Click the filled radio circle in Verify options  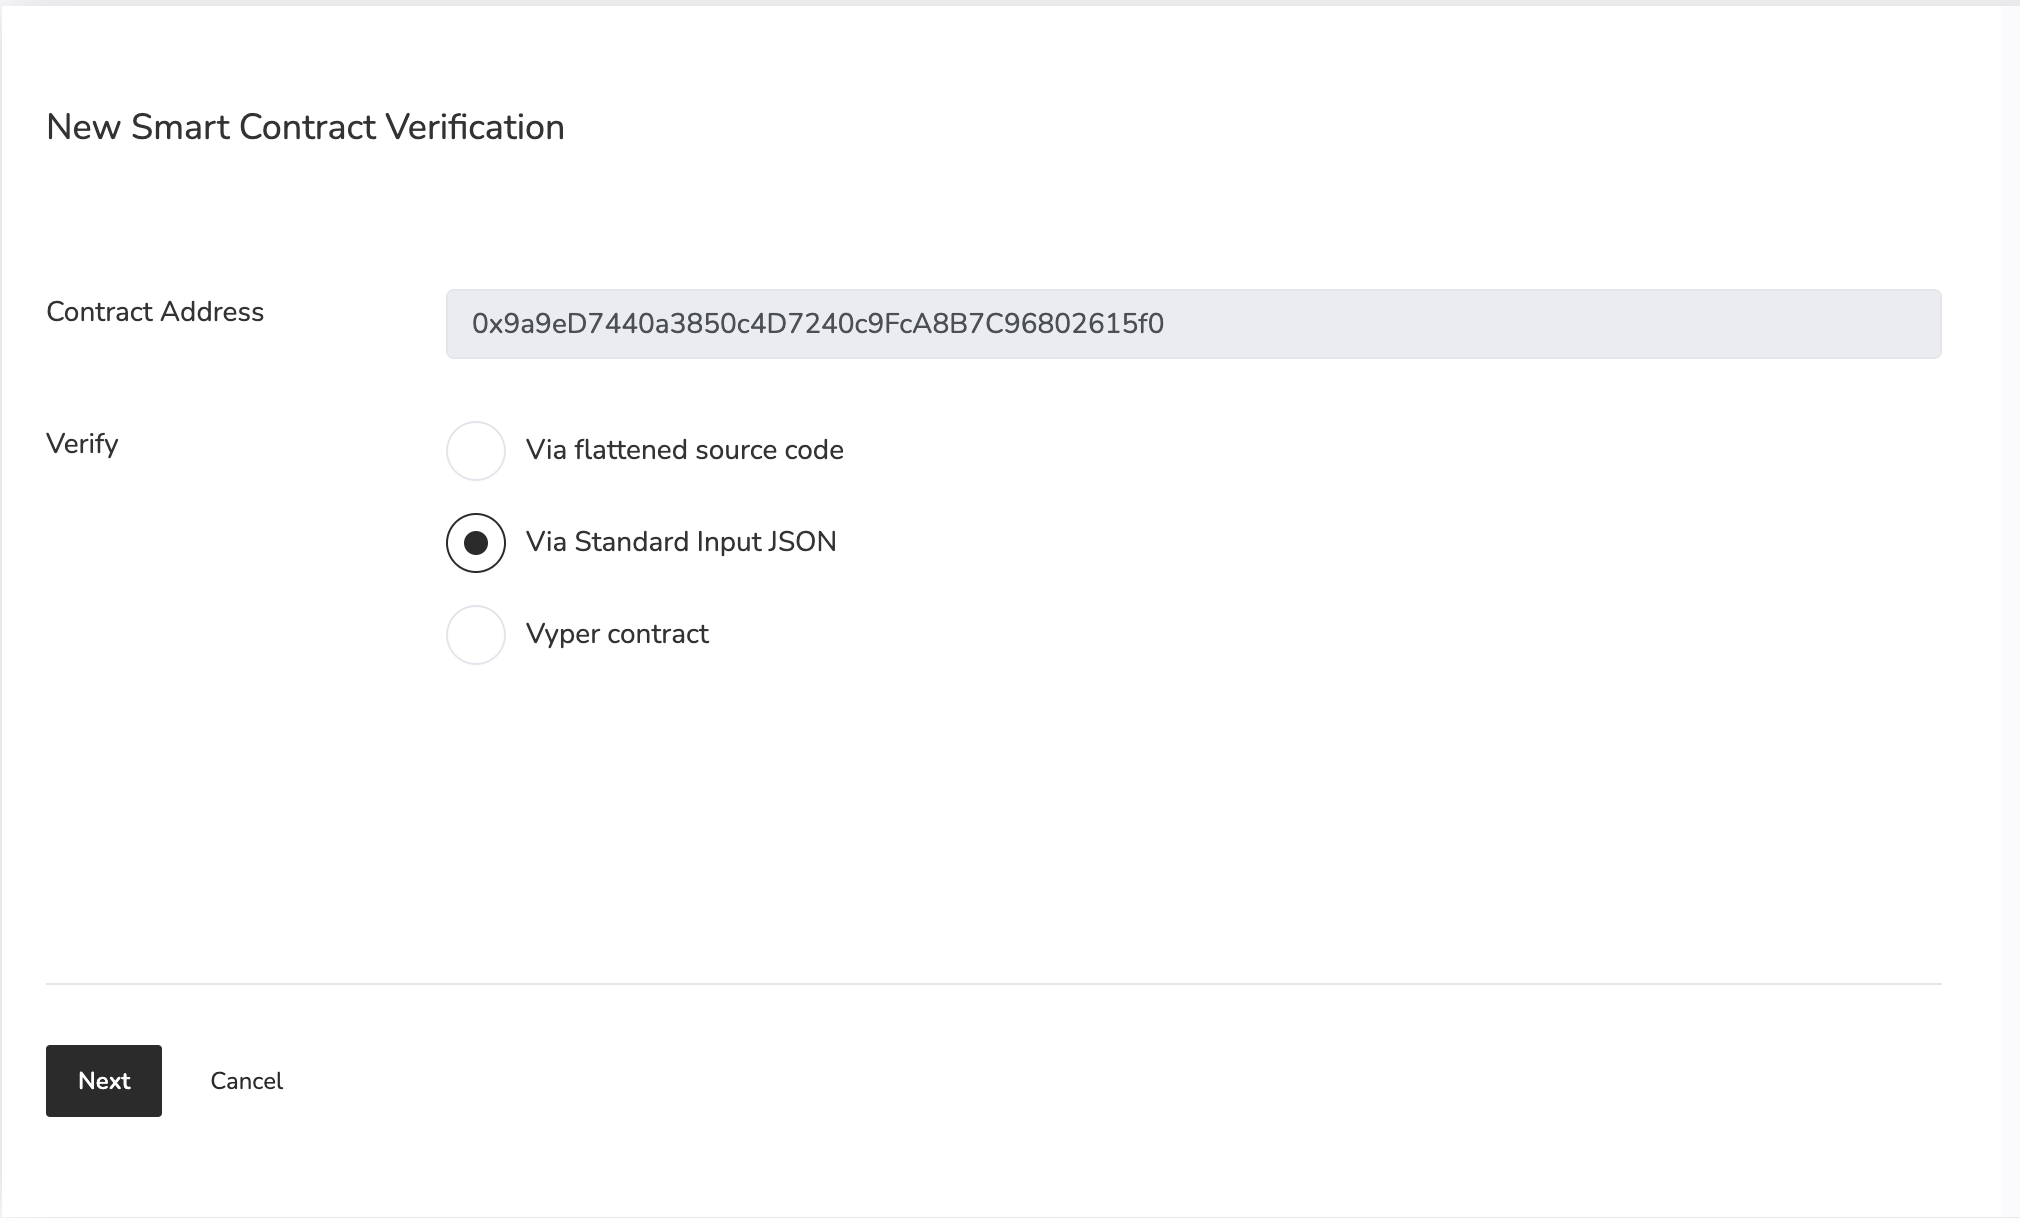point(476,543)
